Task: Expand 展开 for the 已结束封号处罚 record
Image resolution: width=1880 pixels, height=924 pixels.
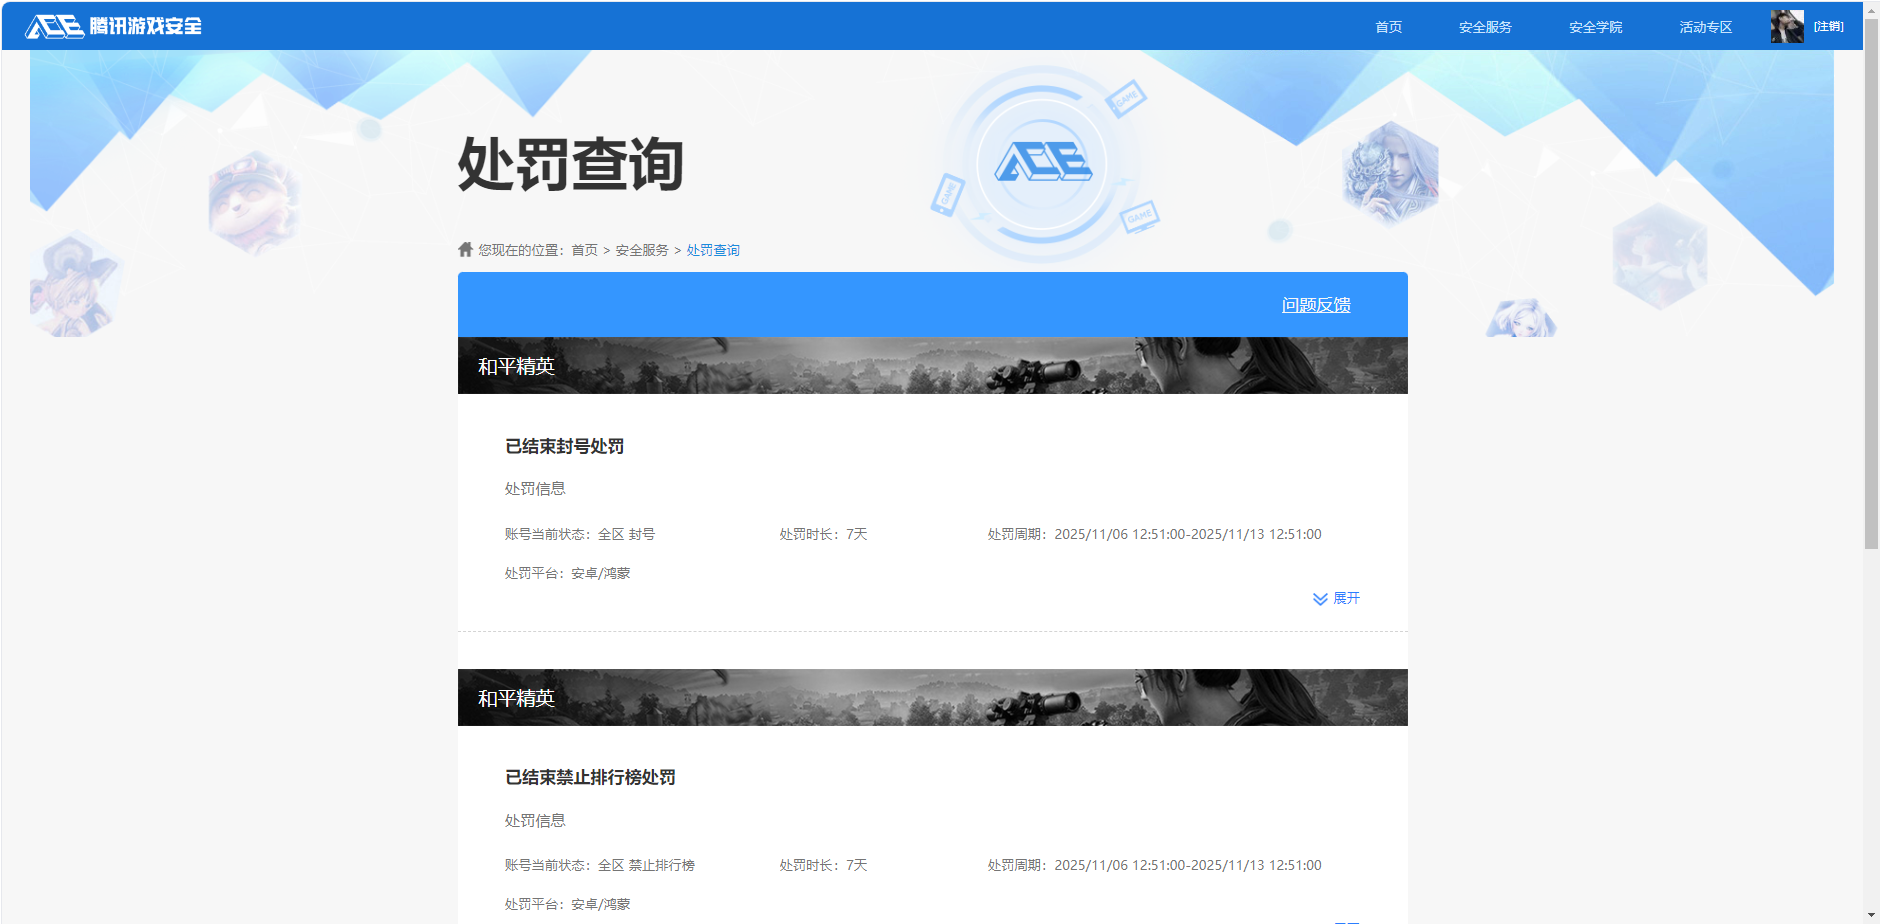Action: point(1337,598)
